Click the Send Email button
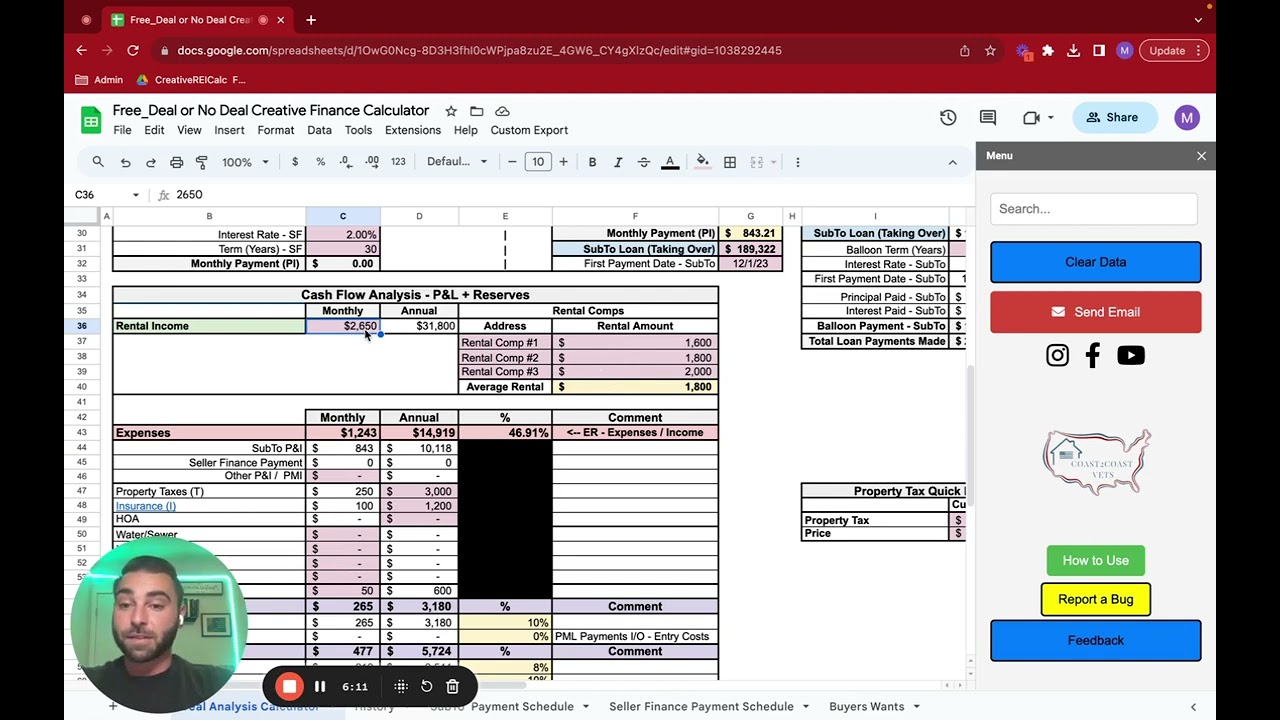This screenshot has height=720, width=1280. 1095,312
